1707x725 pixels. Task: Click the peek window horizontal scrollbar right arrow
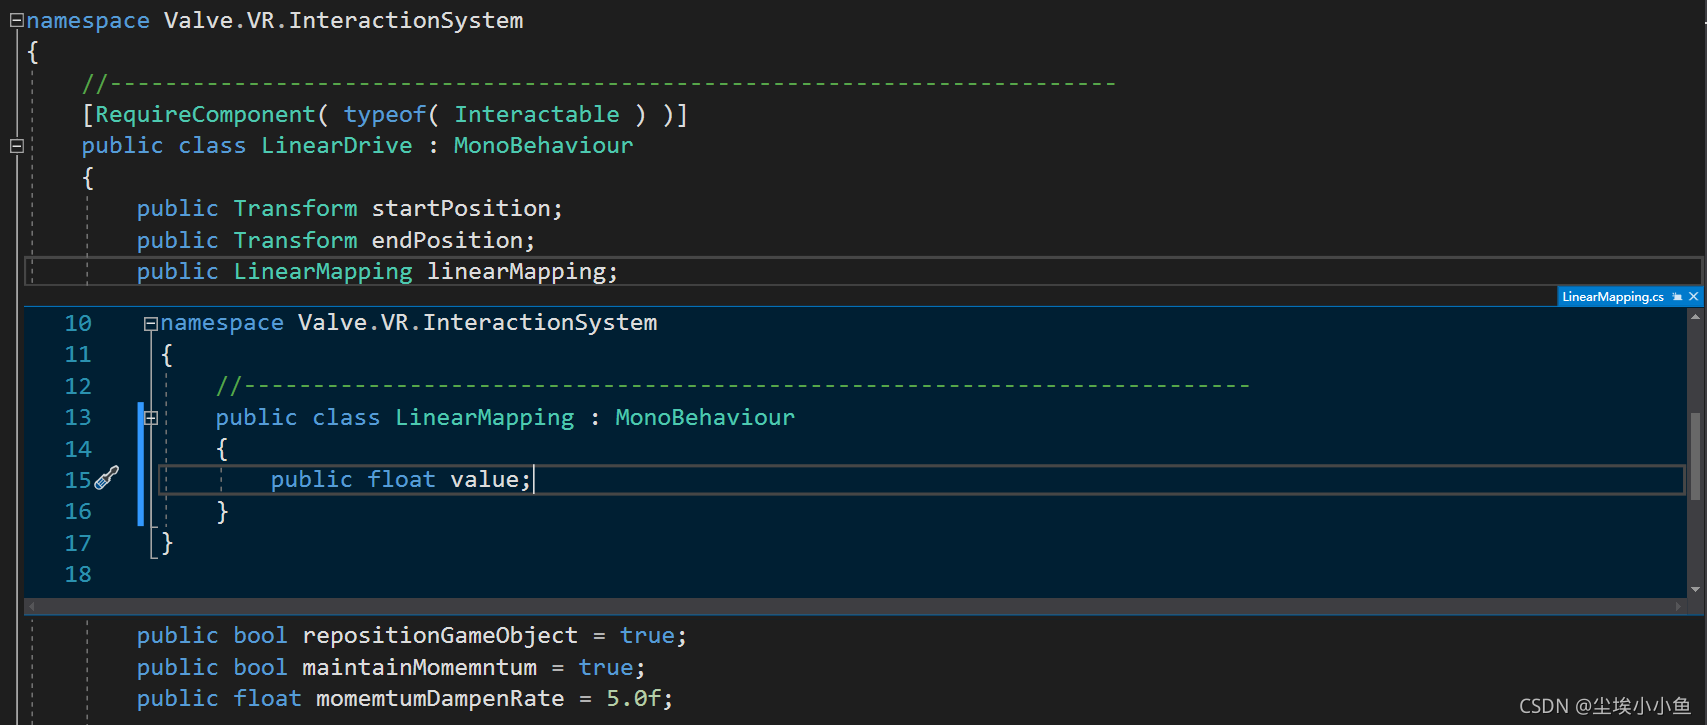tap(1679, 606)
